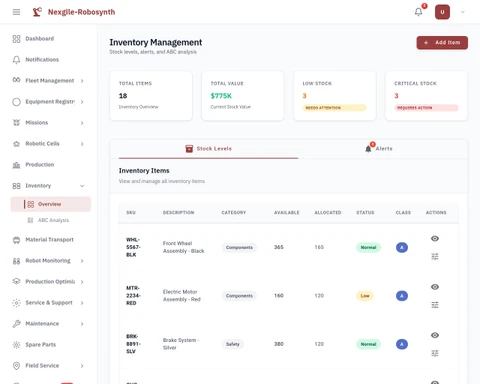Image resolution: width=480 pixels, height=384 pixels.
Task: Open Material Transport menu link
Action: pos(51,240)
